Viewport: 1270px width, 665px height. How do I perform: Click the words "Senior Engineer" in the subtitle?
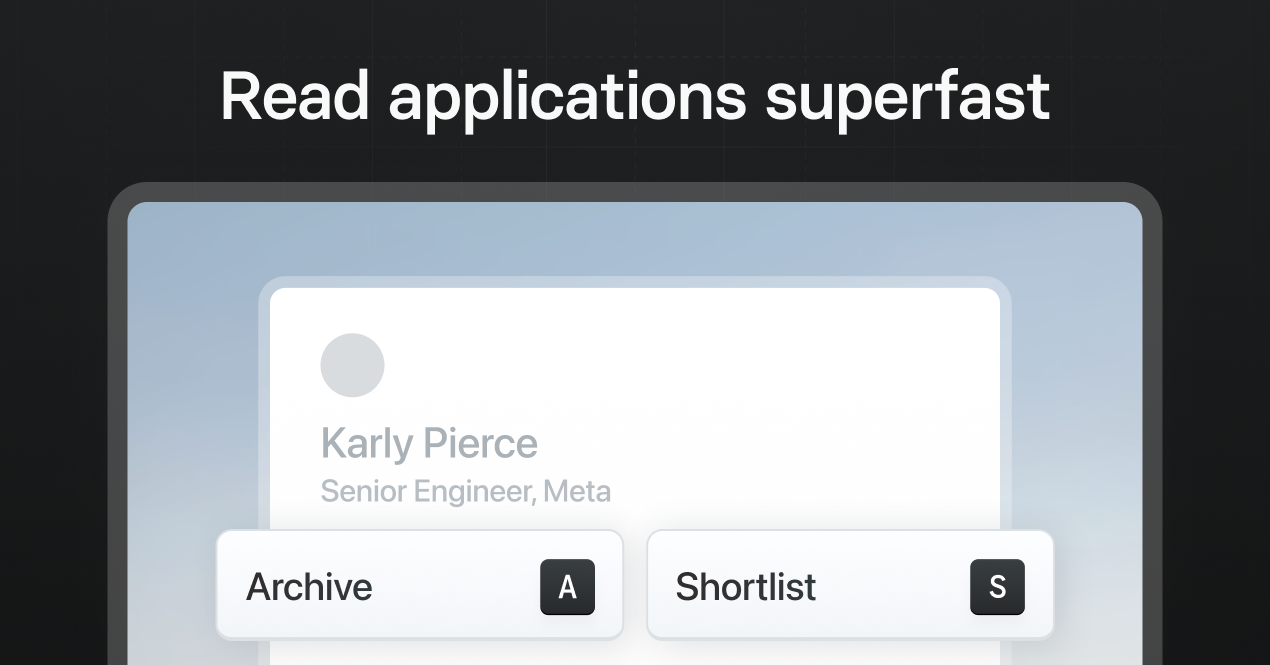(x=427, y=491)
